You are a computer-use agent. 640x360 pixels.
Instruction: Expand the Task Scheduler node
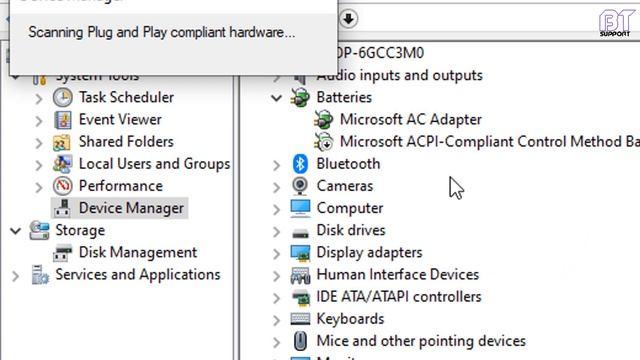click(38, 98)
